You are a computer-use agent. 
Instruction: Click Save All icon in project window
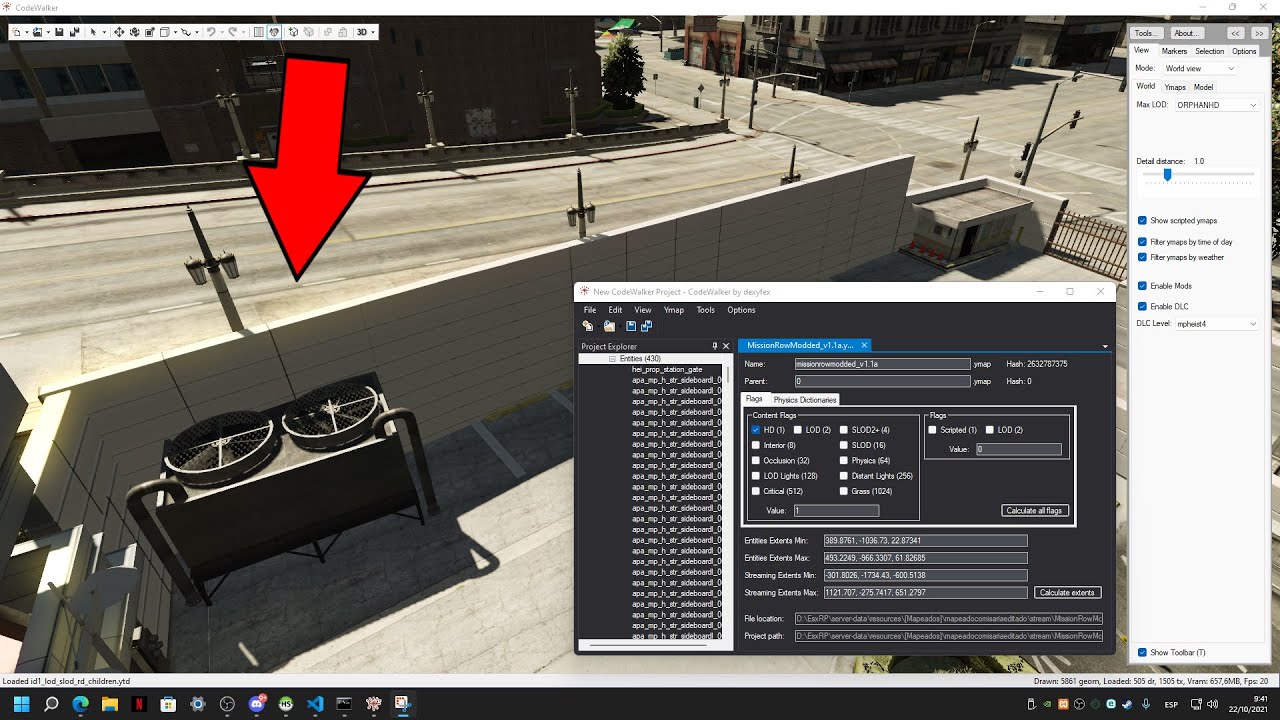(646, 326)
